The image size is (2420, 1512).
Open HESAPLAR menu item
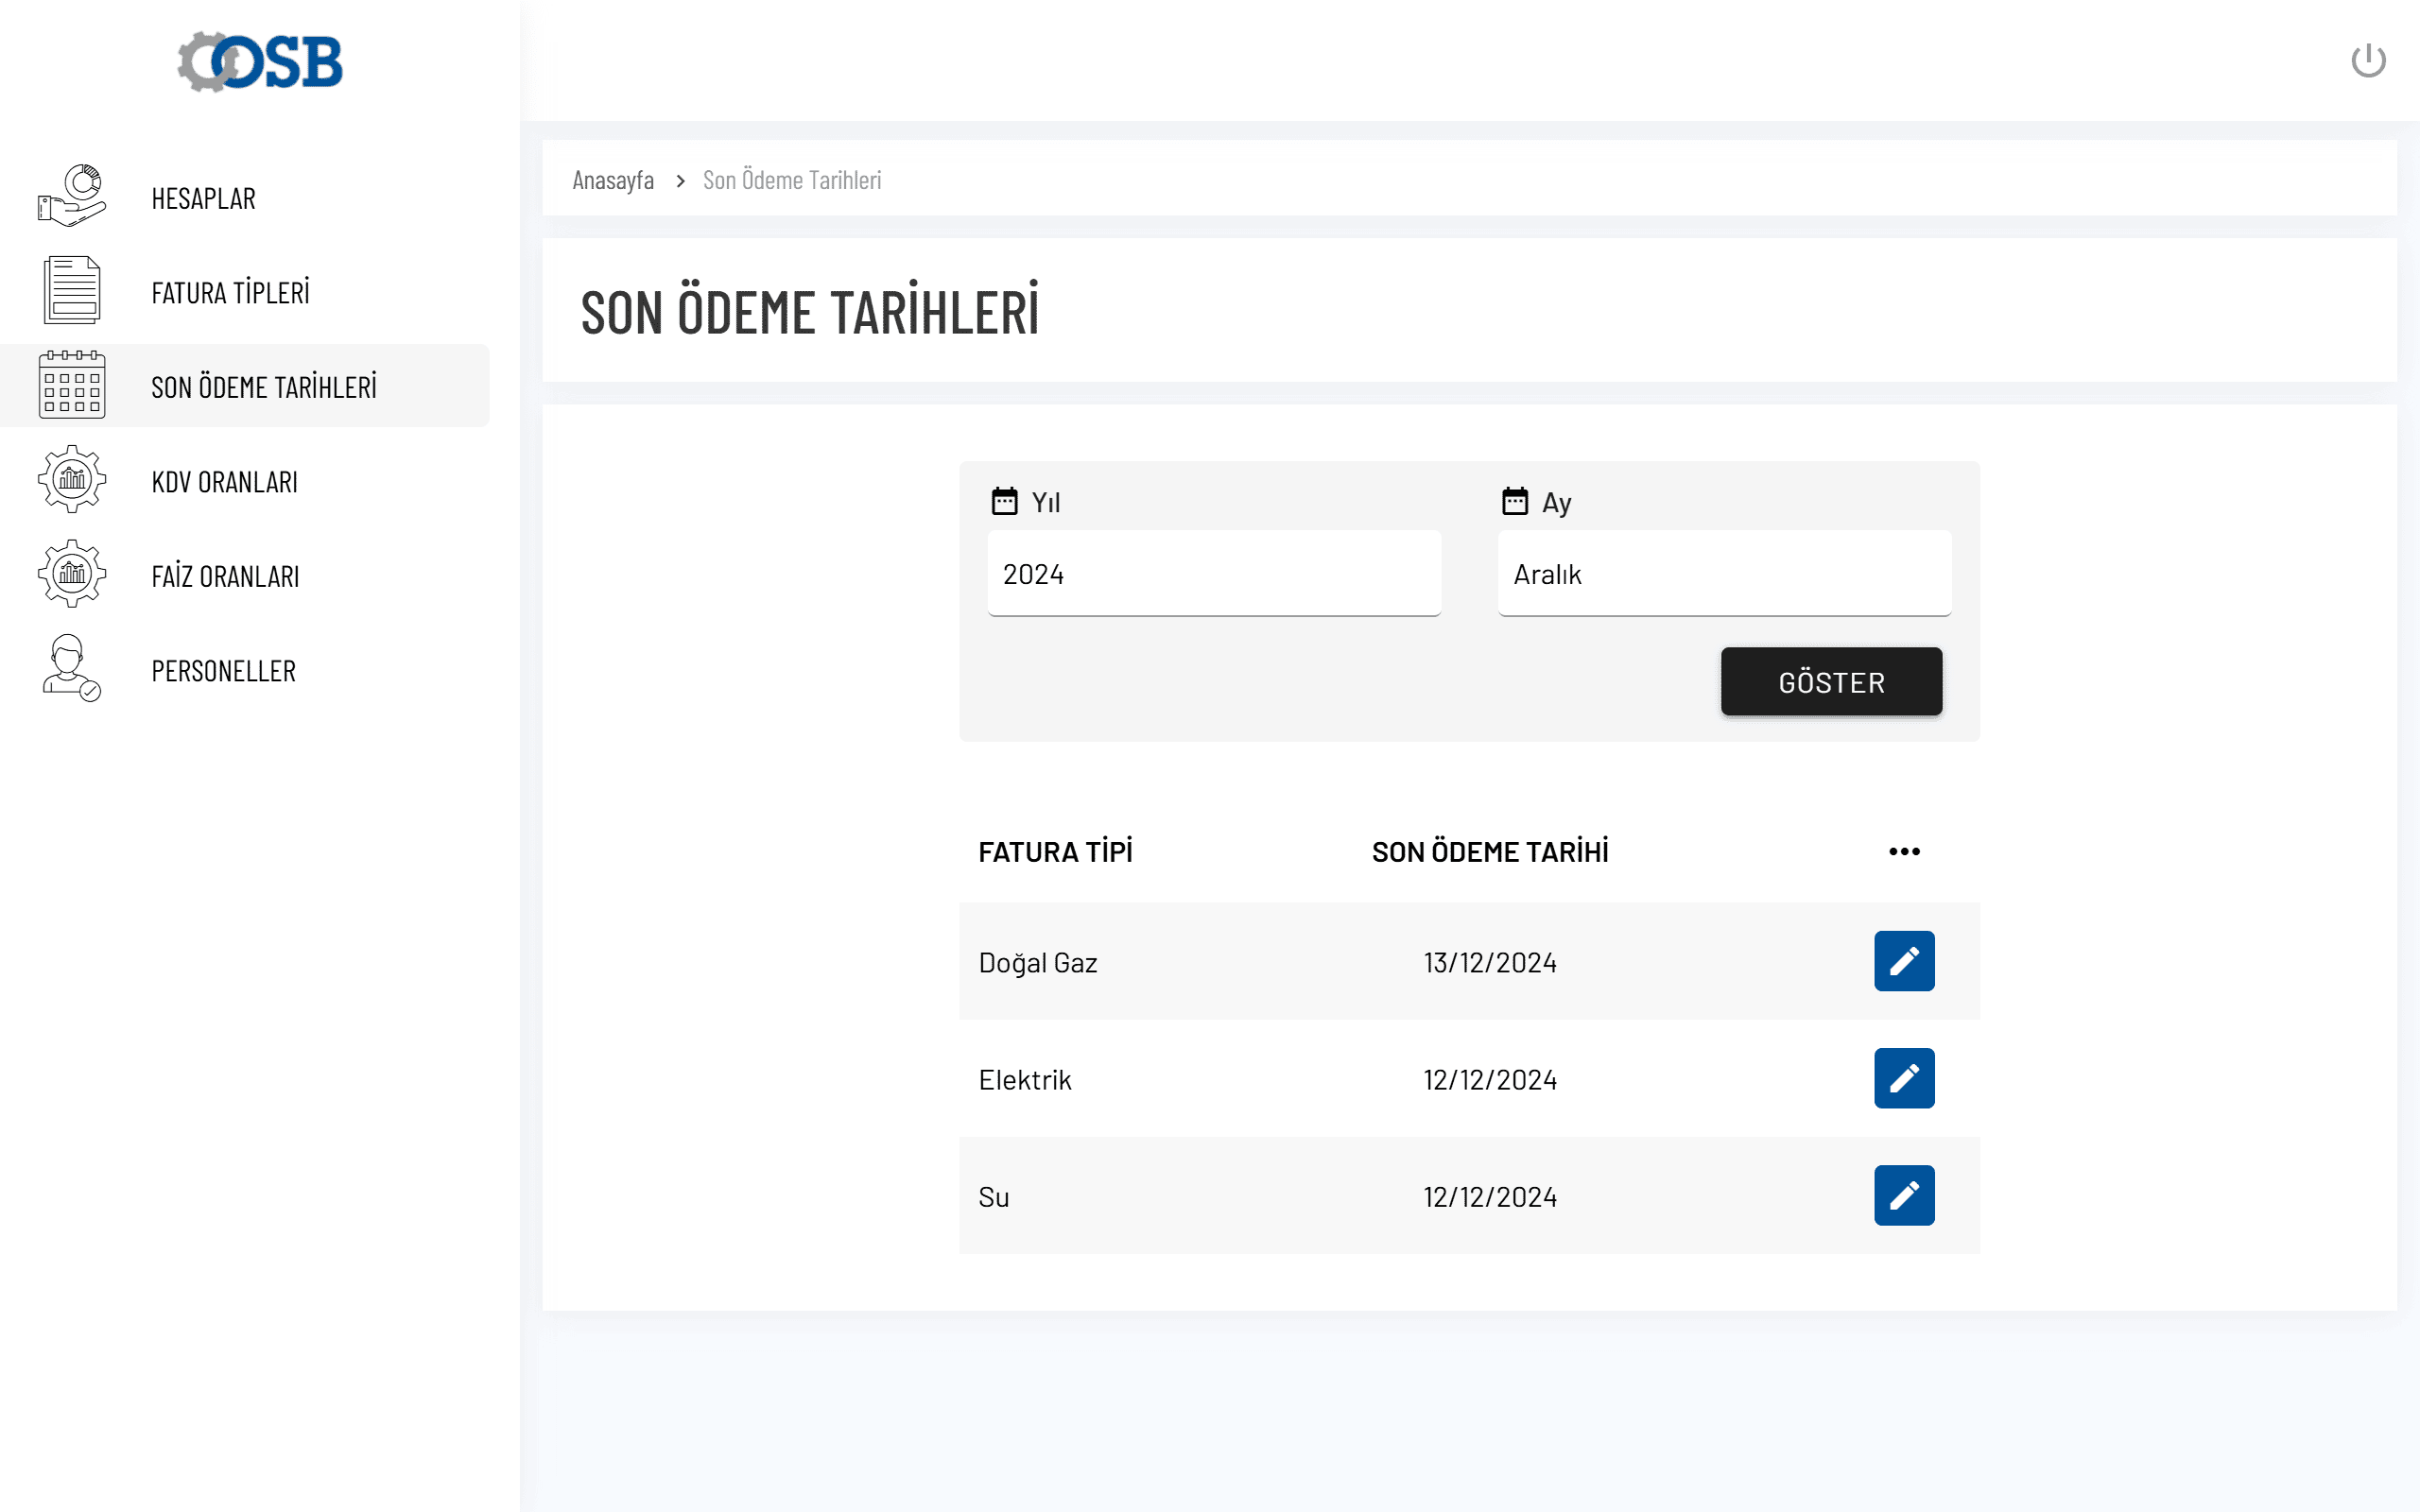coord(203,198)
